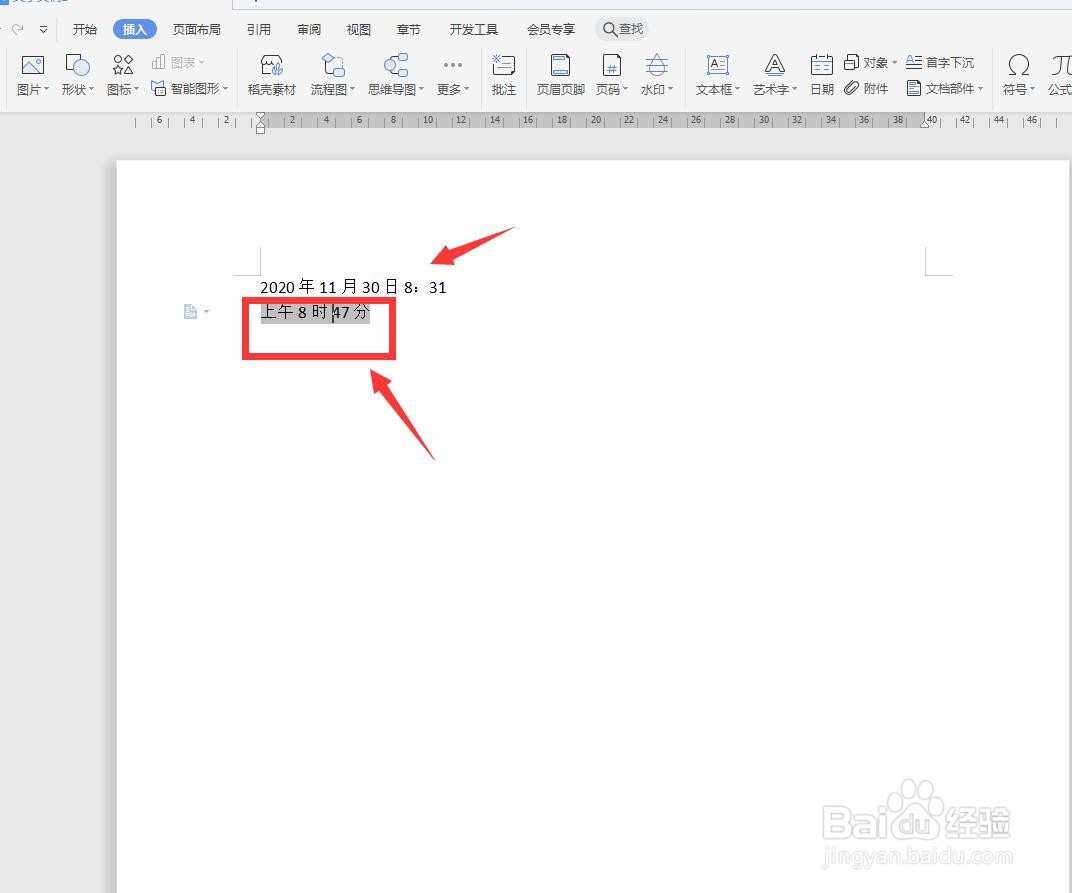The height and width of the screenshot is (893, 1072).
Task: Open the 会员专享 tab
Action: pos(550,29)
